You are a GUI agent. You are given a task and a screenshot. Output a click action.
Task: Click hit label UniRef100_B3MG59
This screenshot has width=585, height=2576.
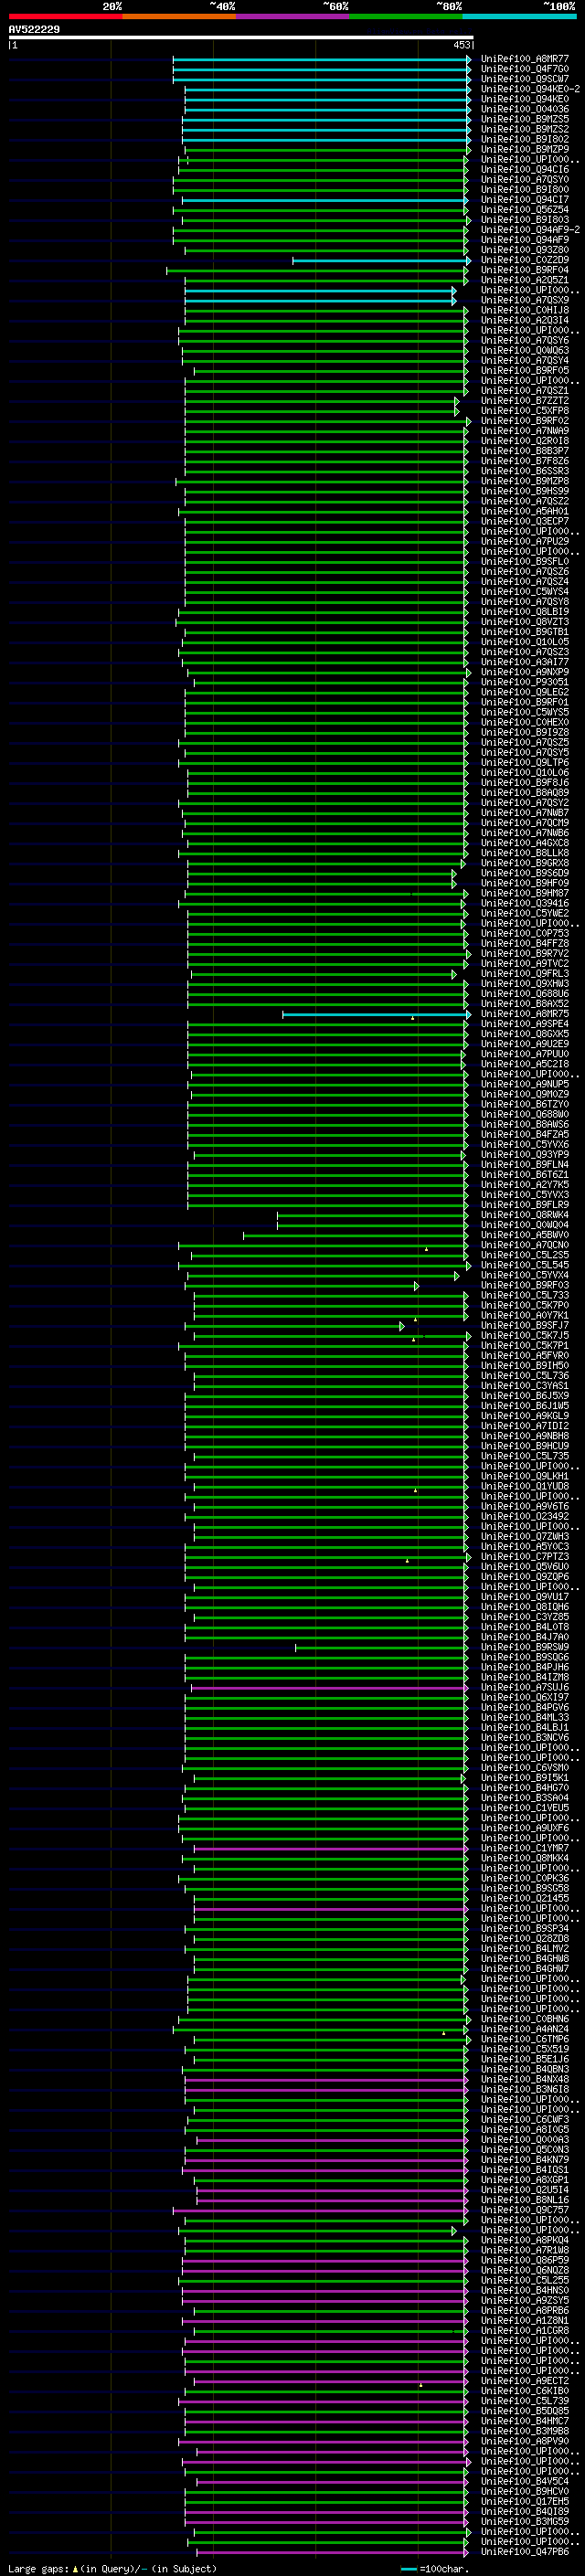(x=525, y=2523)
